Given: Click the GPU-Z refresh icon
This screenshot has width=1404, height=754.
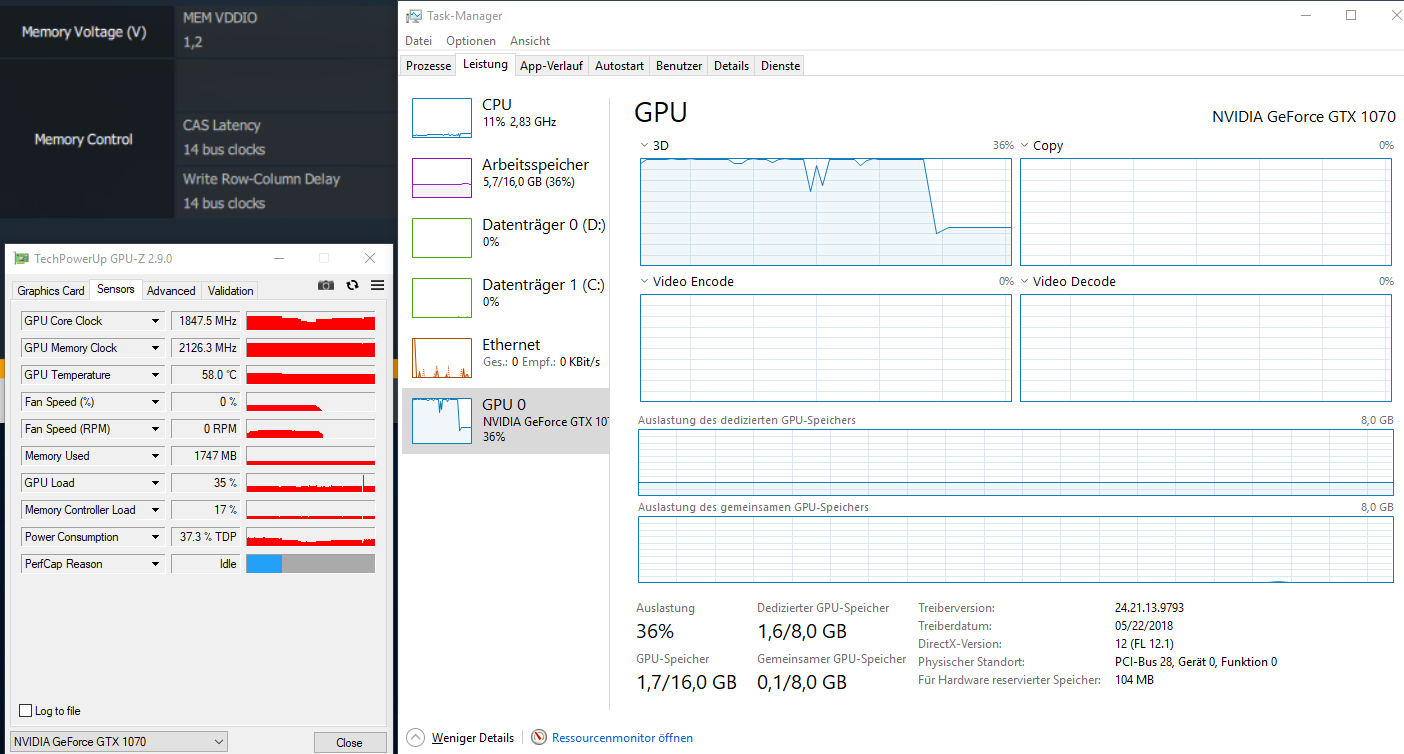Looking at the screenshot, I should (352, 285).
